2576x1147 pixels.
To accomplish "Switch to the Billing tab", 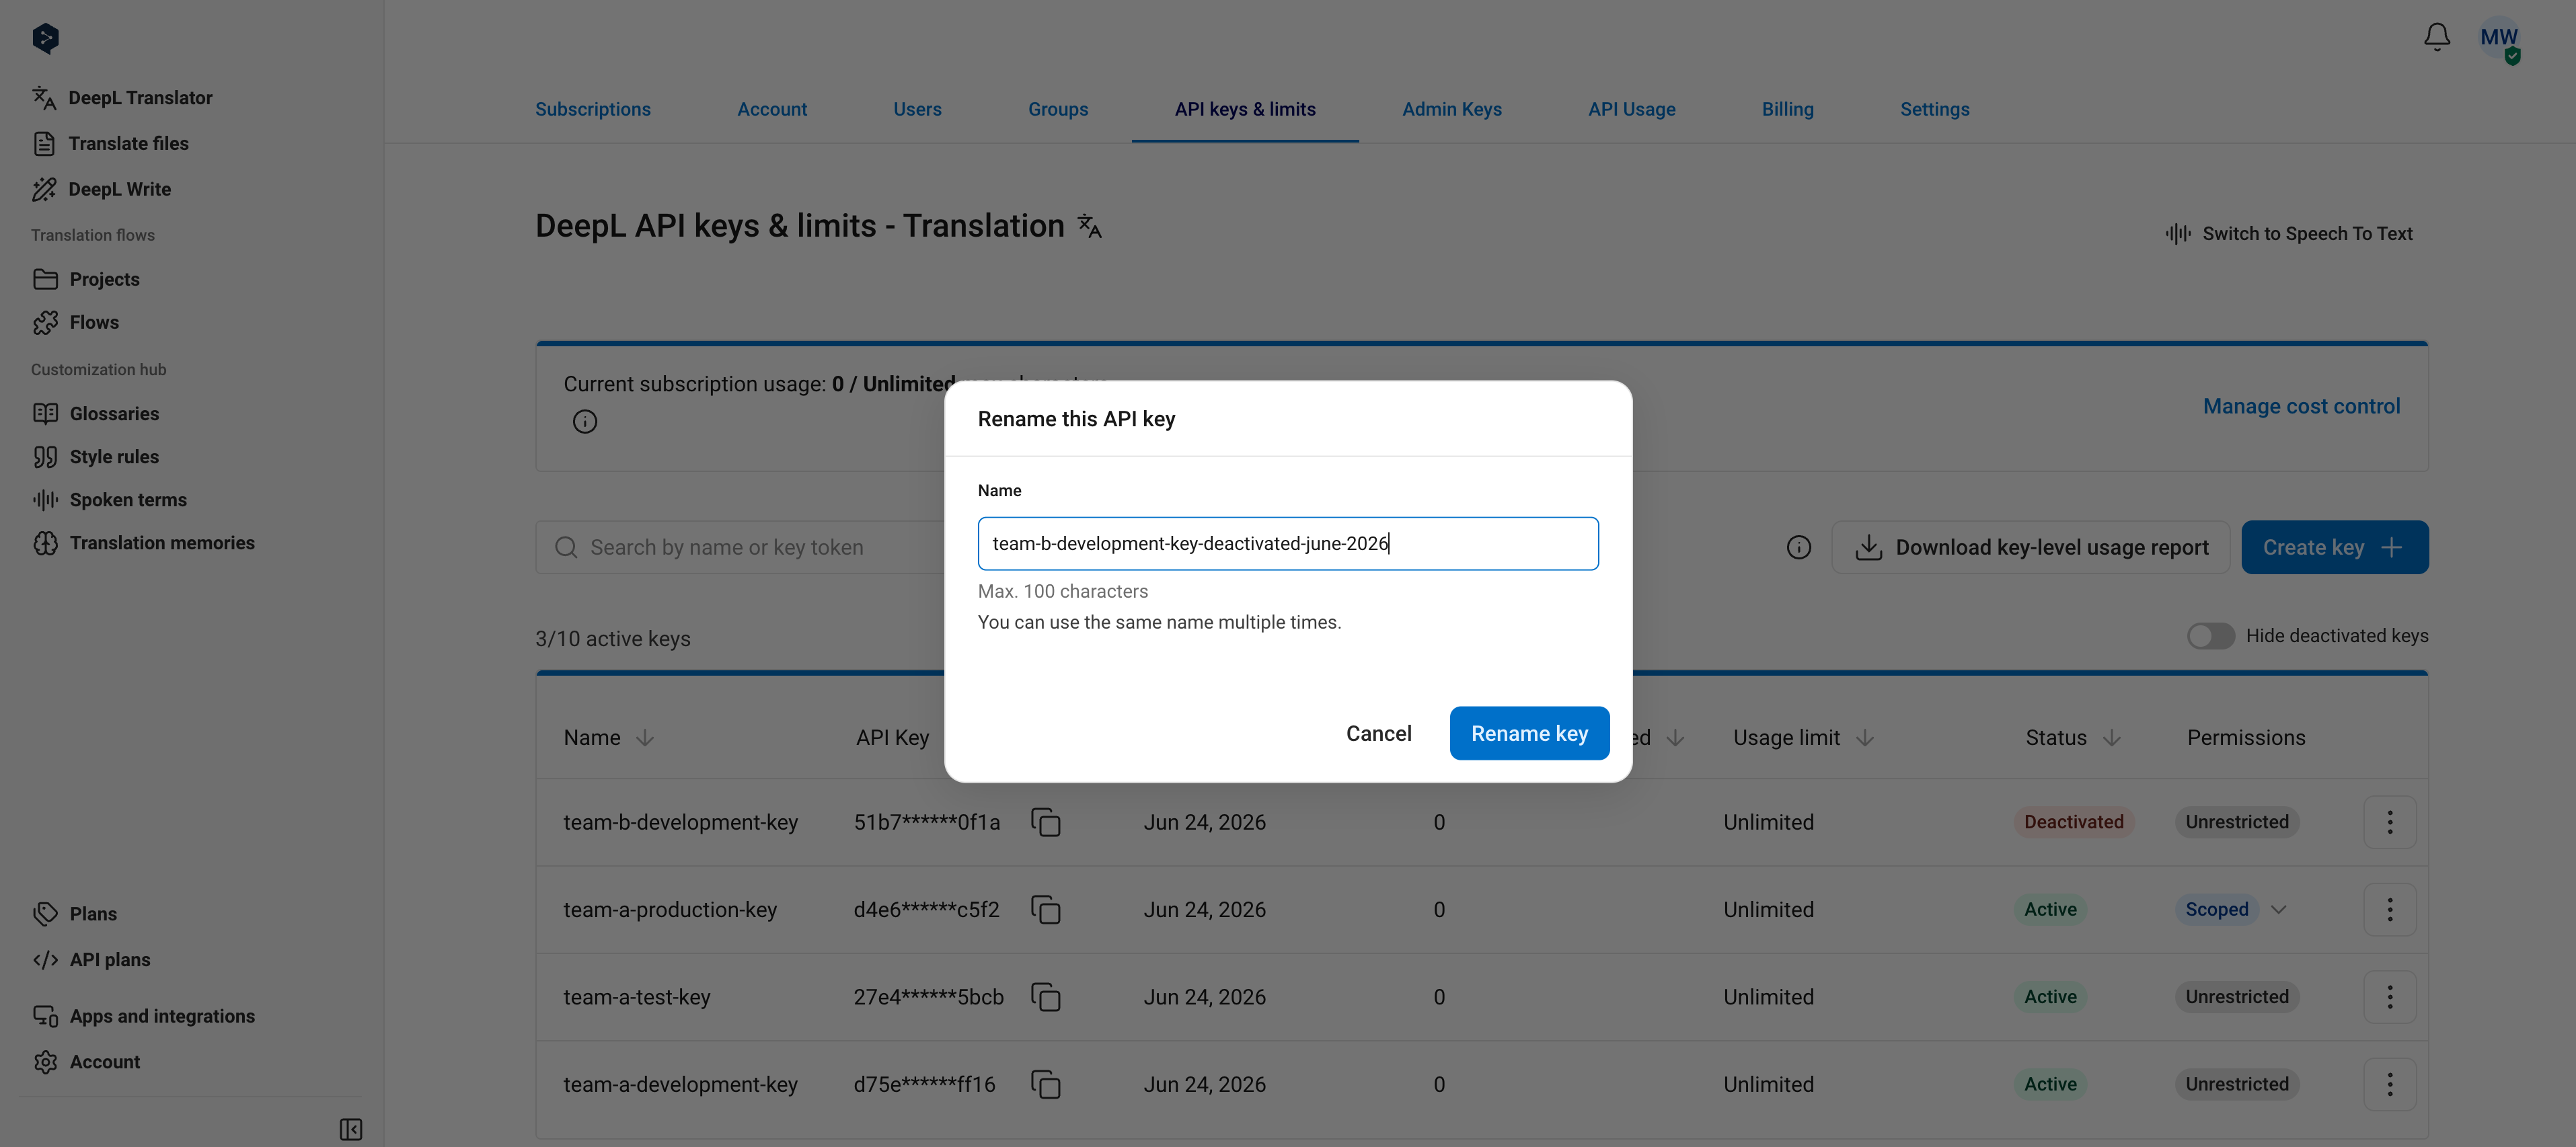I will coord(1788,109).
